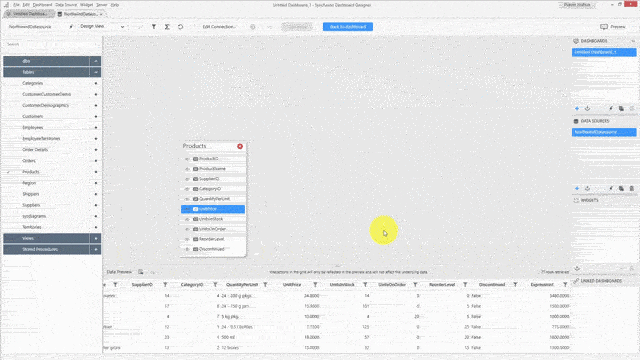This screenshot has height=360, width=640.
Task: Filter the UnitsOnOrder column in the preview grid
Action: (415, 284)
